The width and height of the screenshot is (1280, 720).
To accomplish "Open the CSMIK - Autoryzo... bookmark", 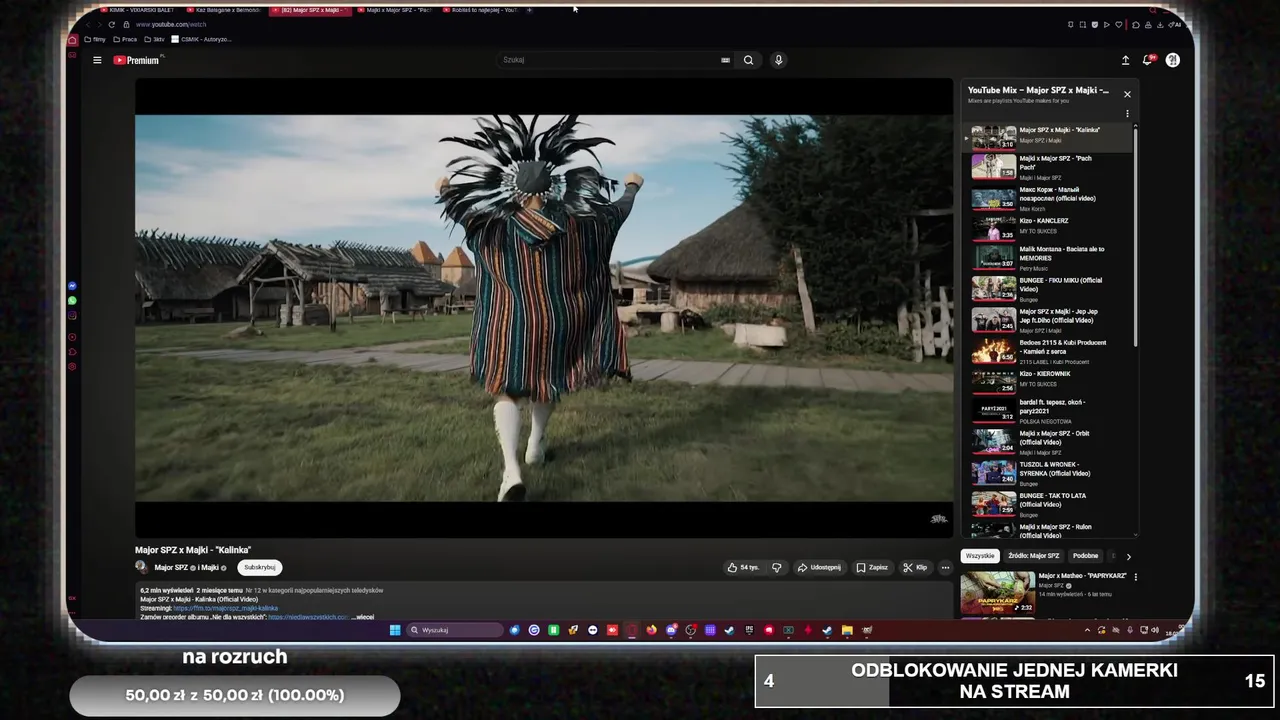I will (x=202, y=39).
